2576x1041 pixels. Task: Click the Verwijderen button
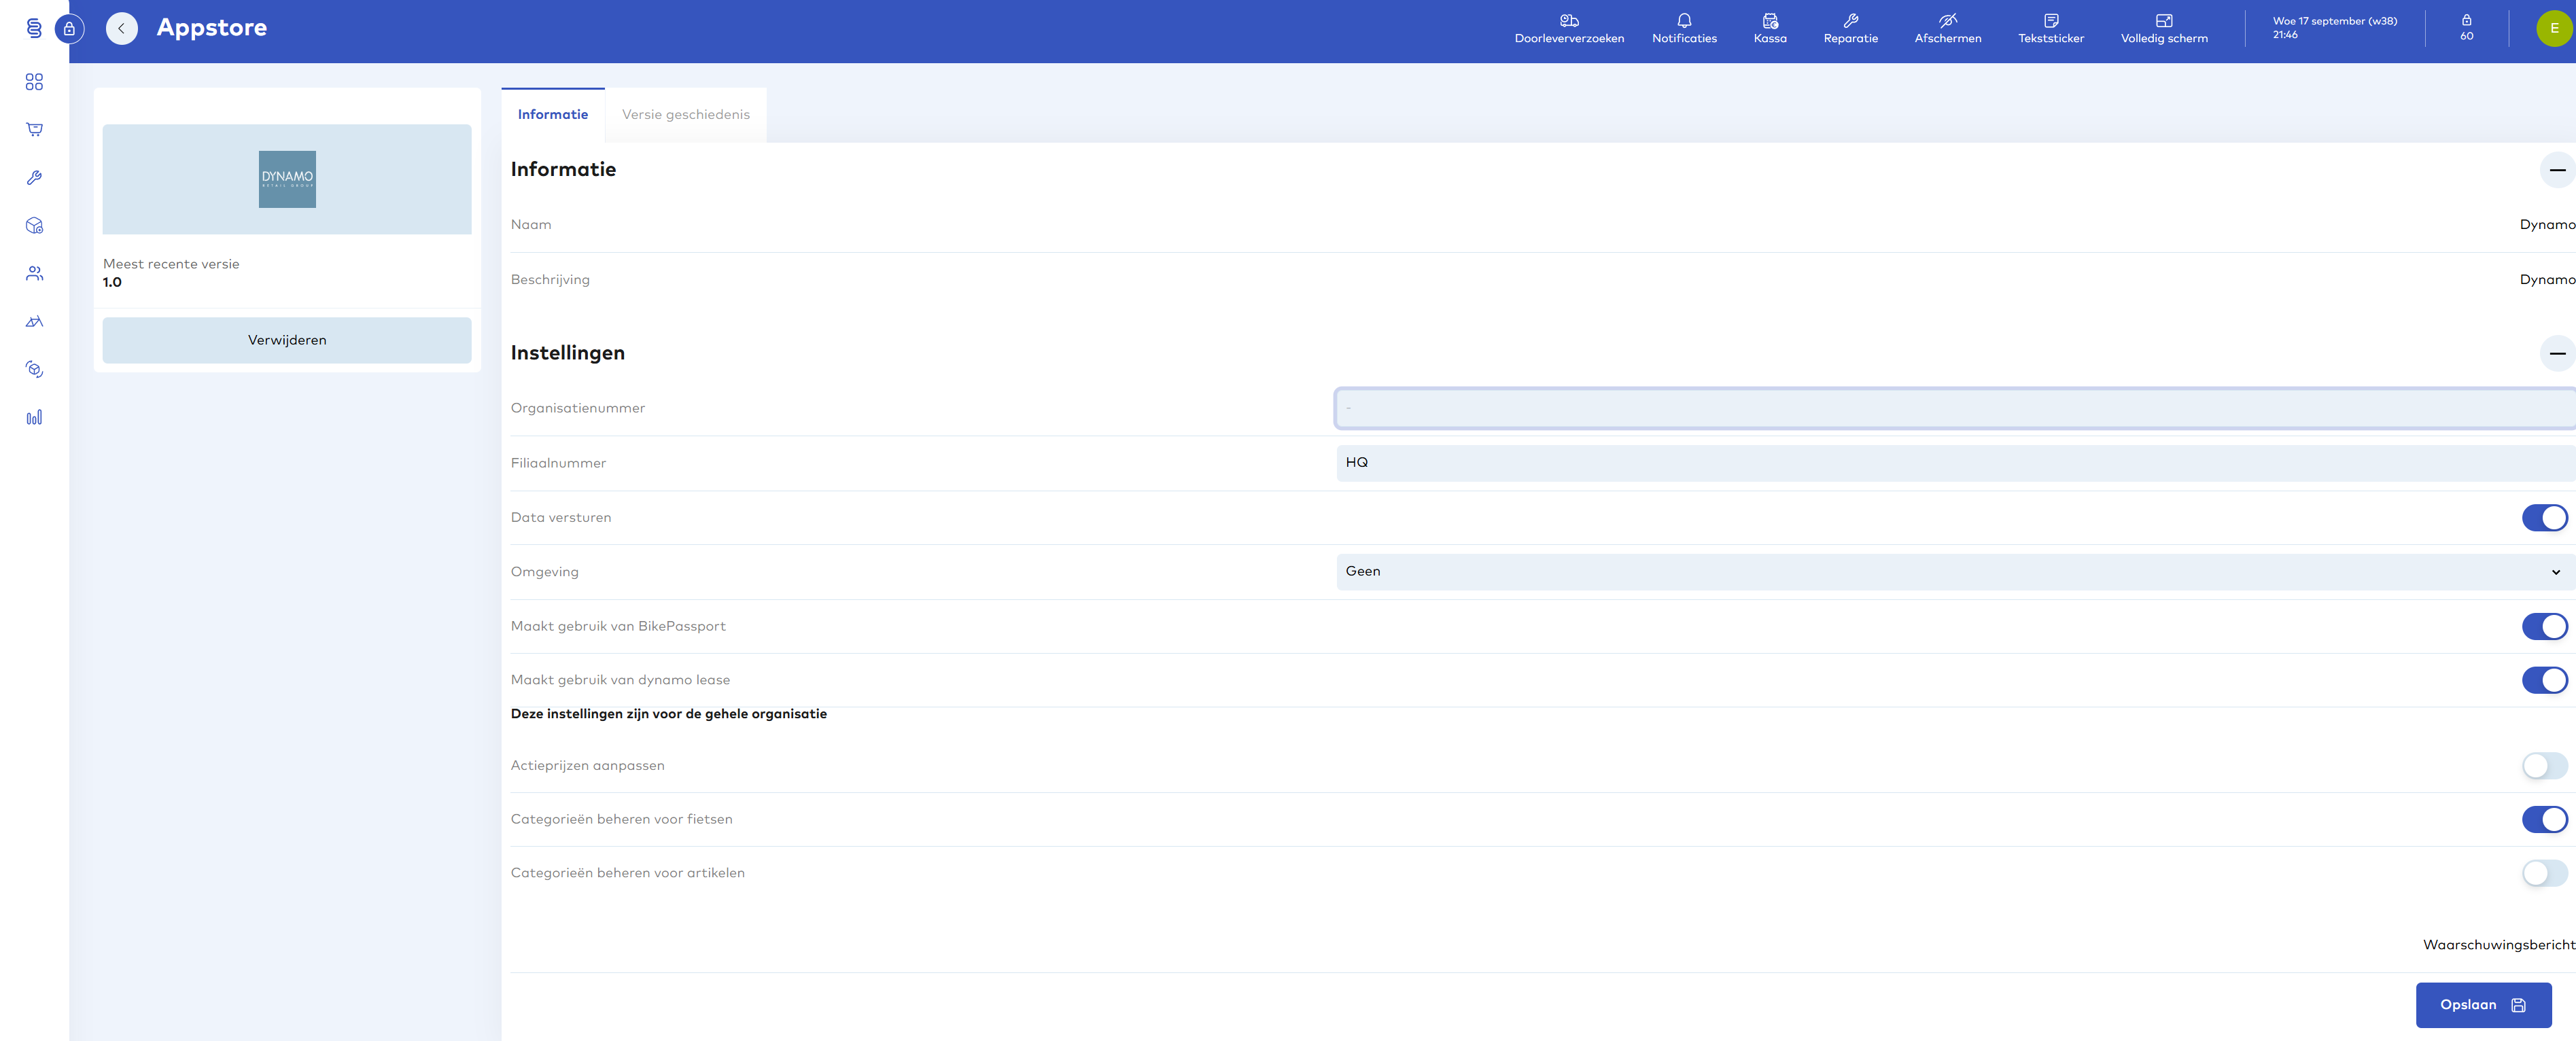click(x=287, y=340)
